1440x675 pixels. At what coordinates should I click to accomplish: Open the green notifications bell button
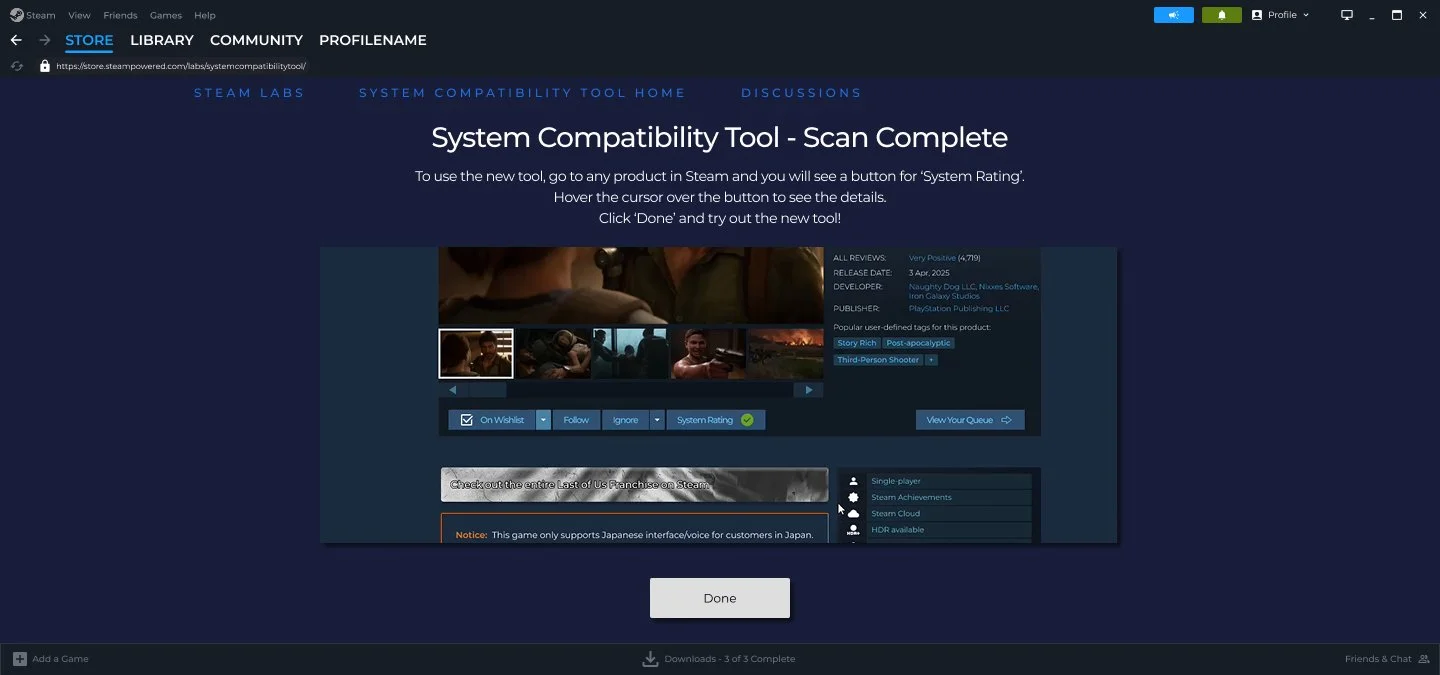[x=1221, y=15]
